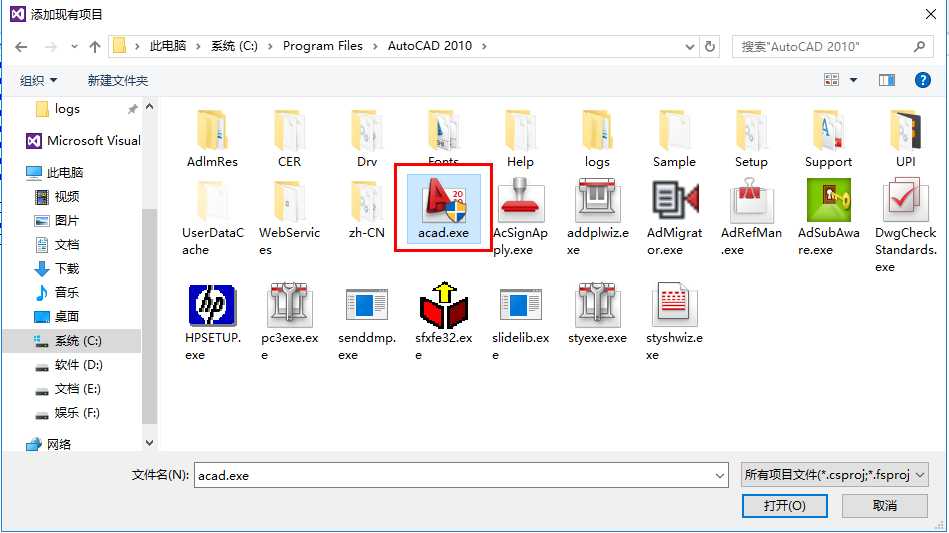Open the zh-CN folder

click(x=367, y=201)
